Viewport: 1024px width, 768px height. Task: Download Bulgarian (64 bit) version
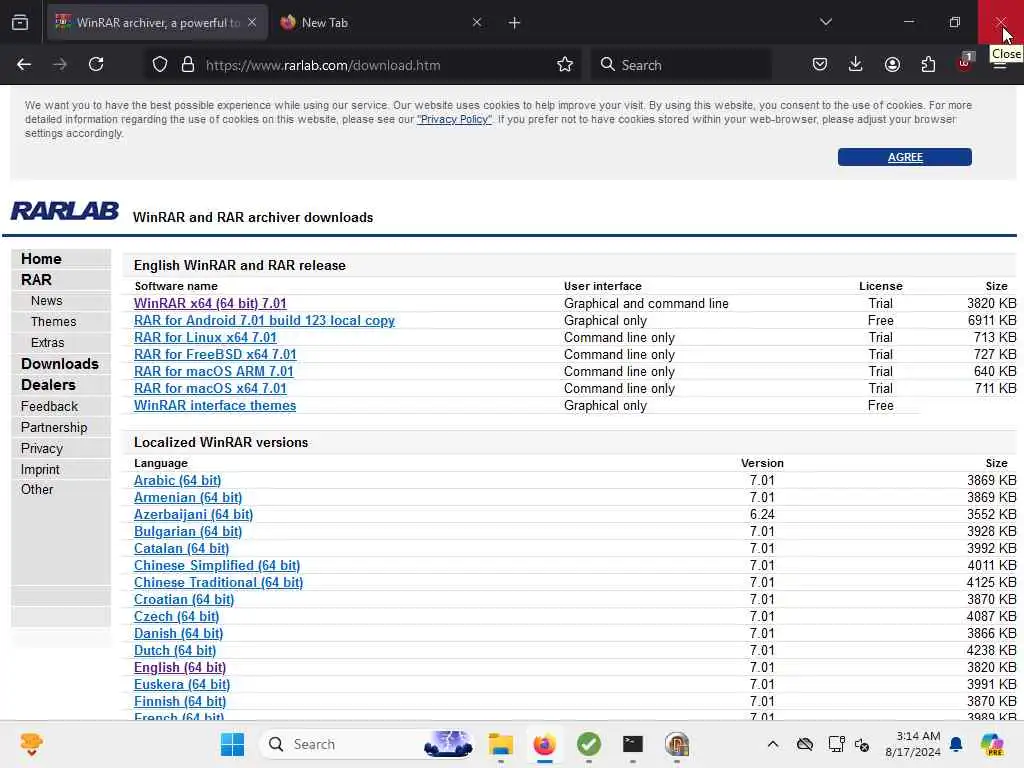pyautogui.click(x=188, y=531)
